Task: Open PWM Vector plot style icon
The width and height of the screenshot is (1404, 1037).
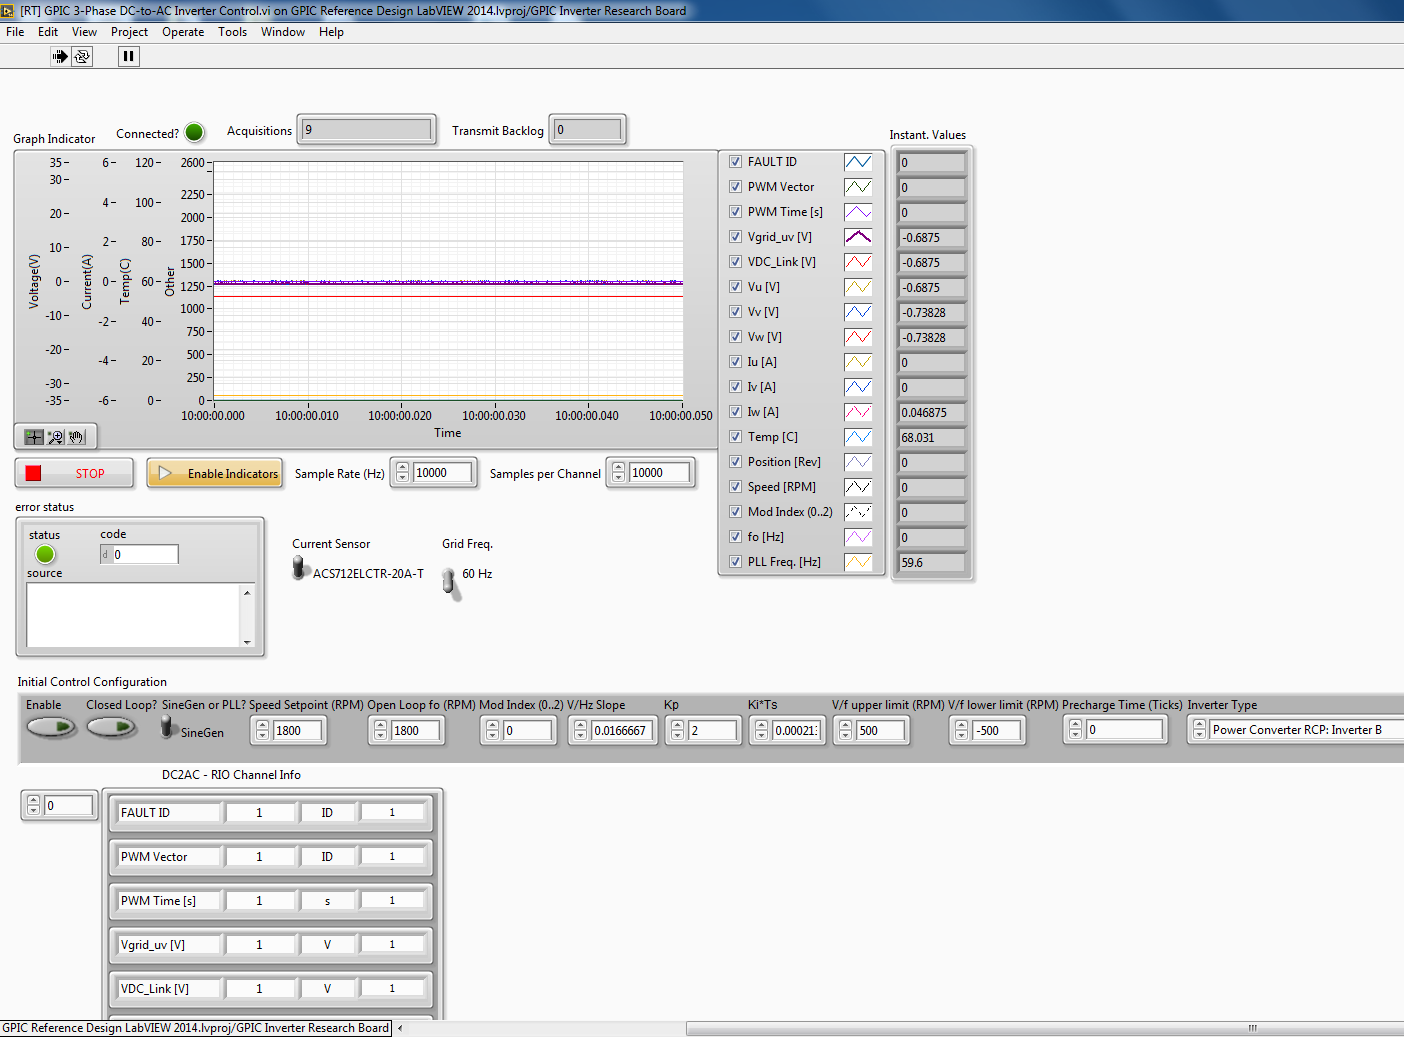Action: (x=858, y=187)
